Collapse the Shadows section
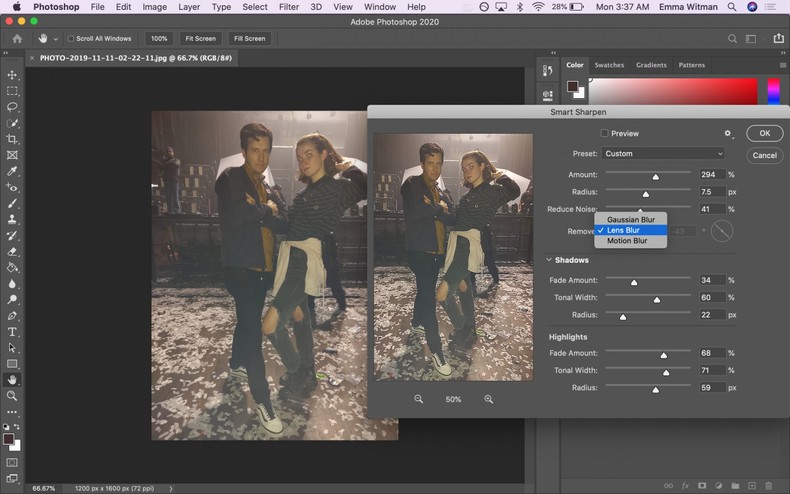This screenshot has width=790, height=494. (549, 260)
